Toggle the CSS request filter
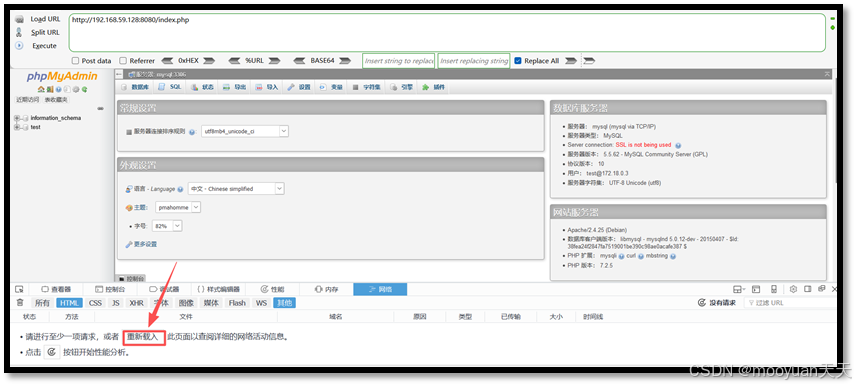Screen dimensions: 856x386 tap(96, 303)
